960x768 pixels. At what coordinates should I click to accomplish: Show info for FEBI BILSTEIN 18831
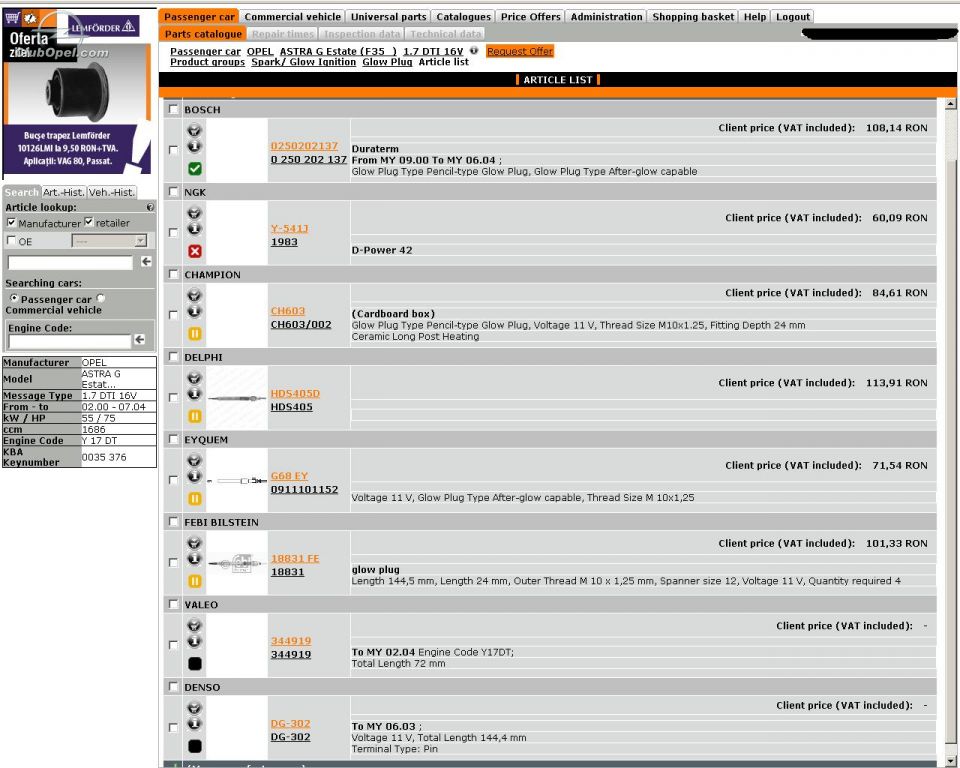[x=194, y=559]
